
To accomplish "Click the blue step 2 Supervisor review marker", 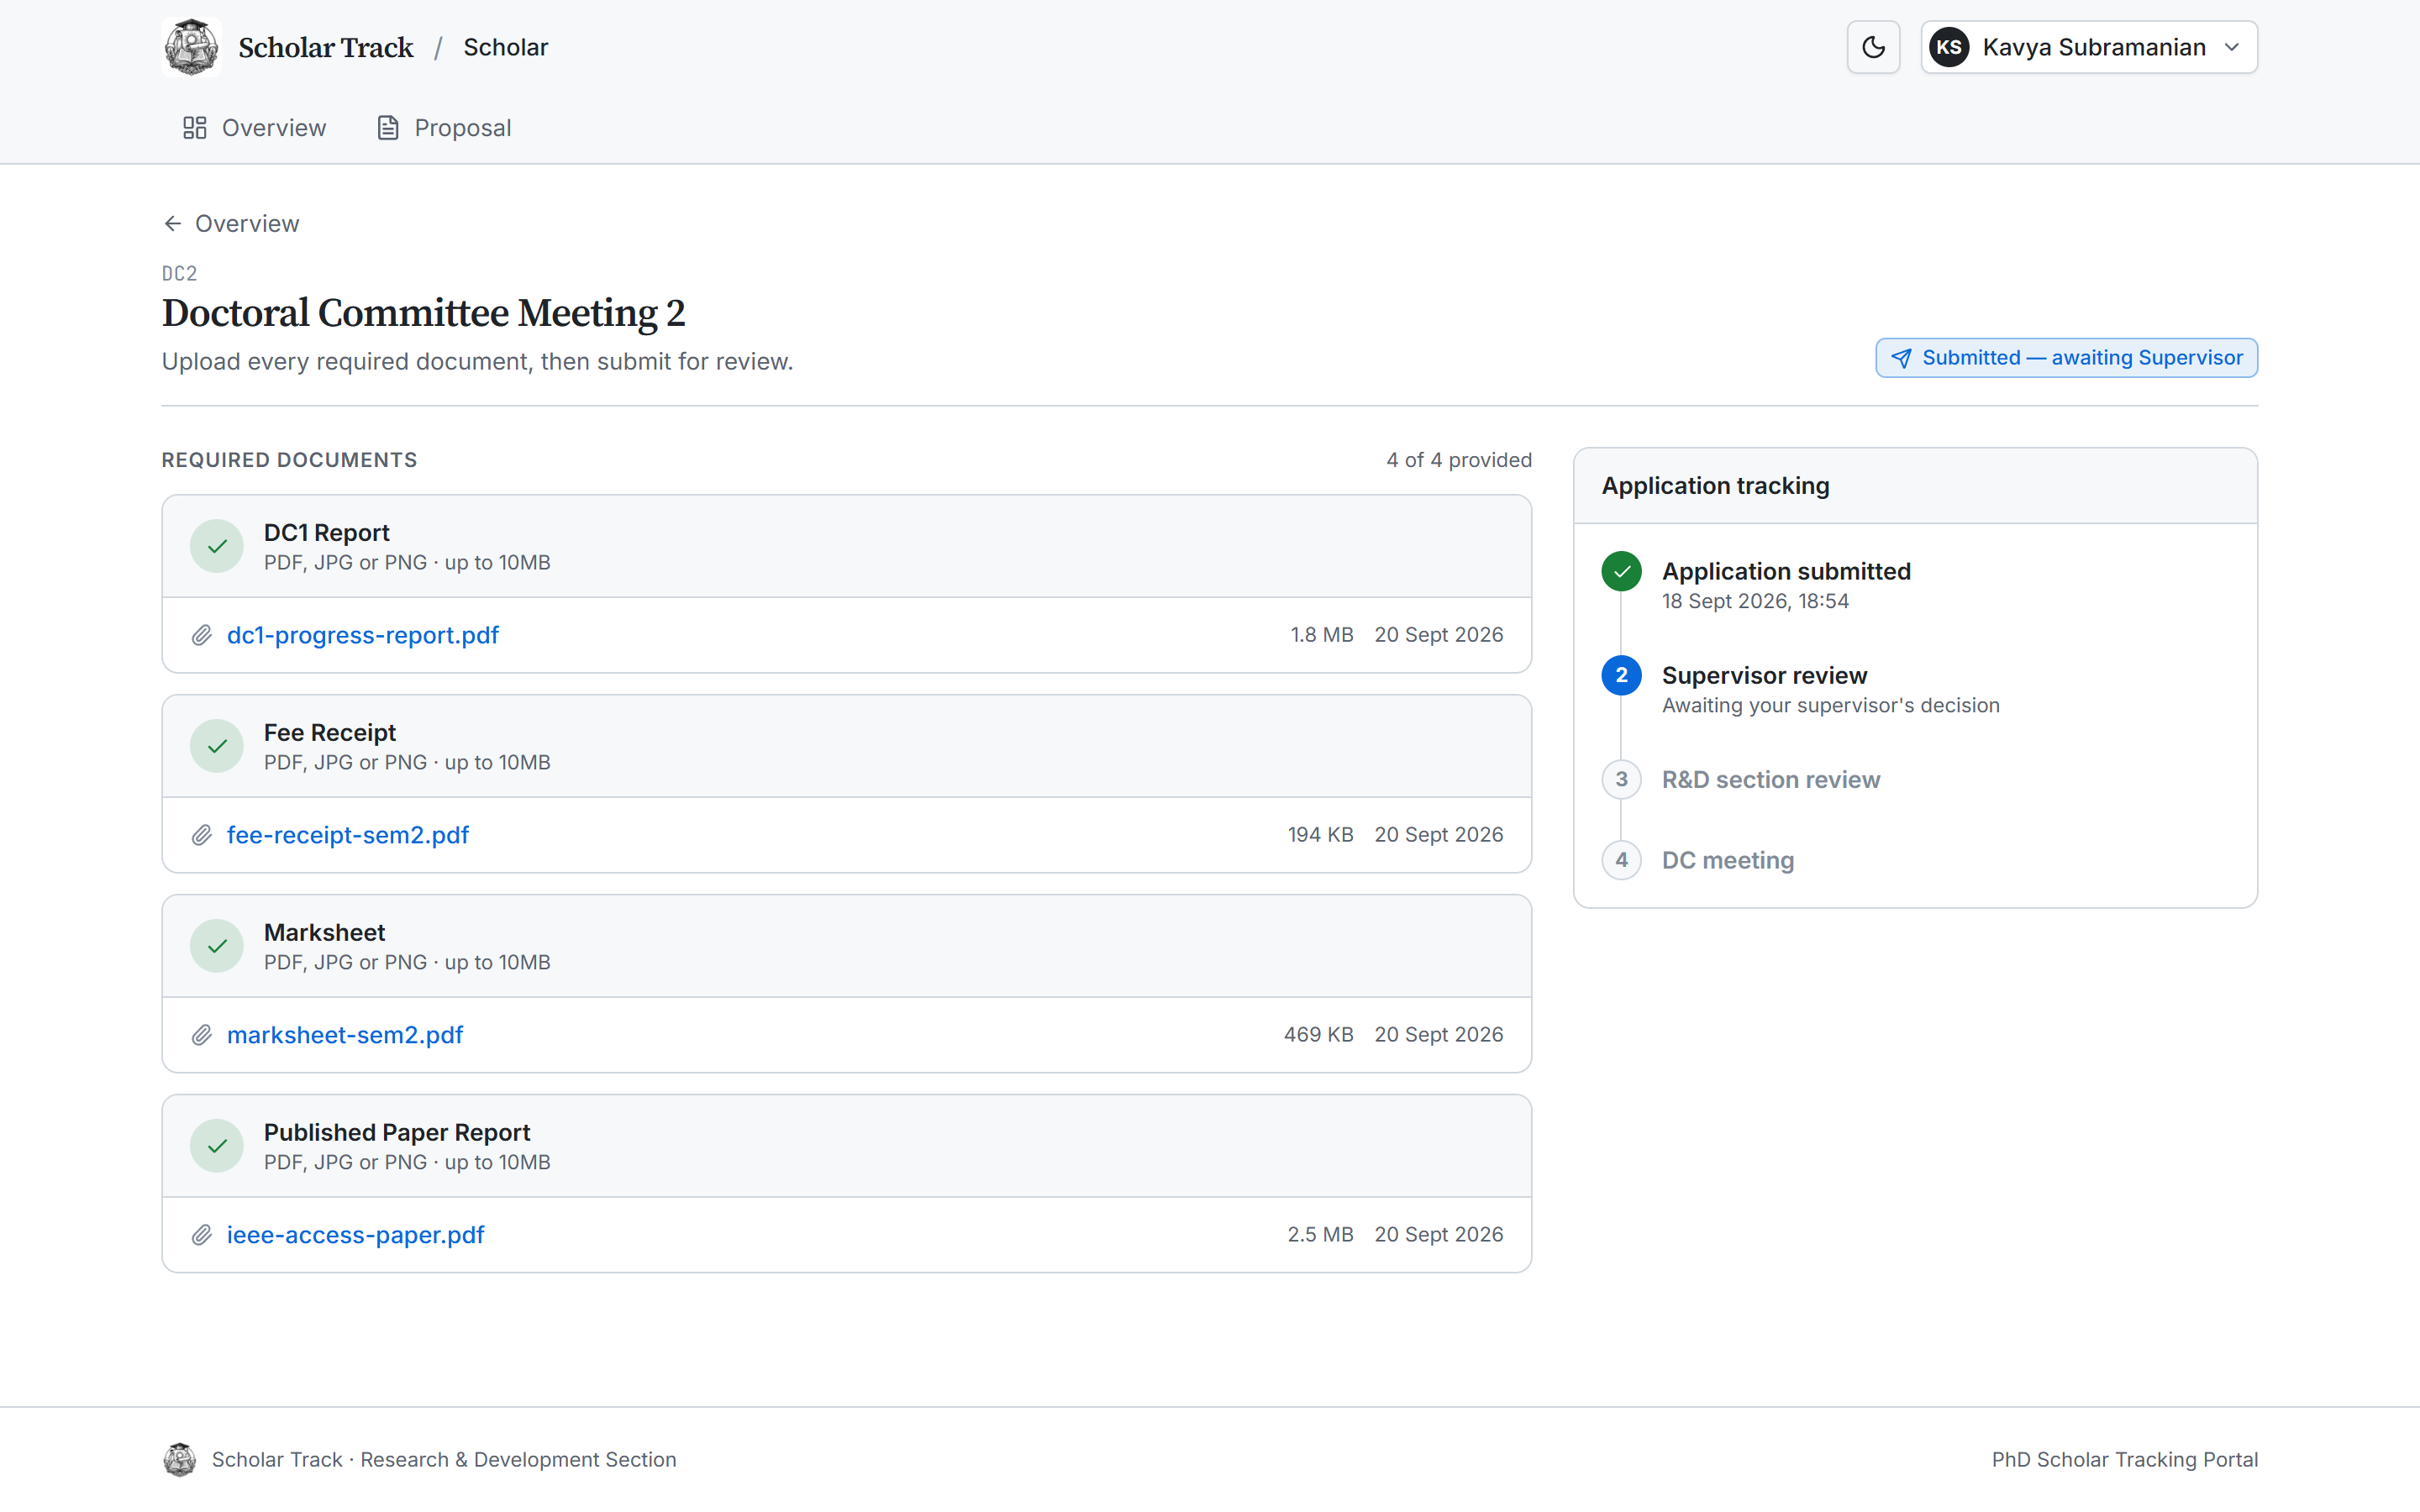I will pos(1621,675).
